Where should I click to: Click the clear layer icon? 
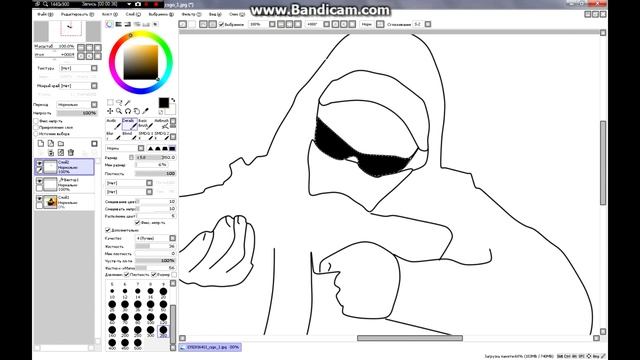tap(61, 153)
